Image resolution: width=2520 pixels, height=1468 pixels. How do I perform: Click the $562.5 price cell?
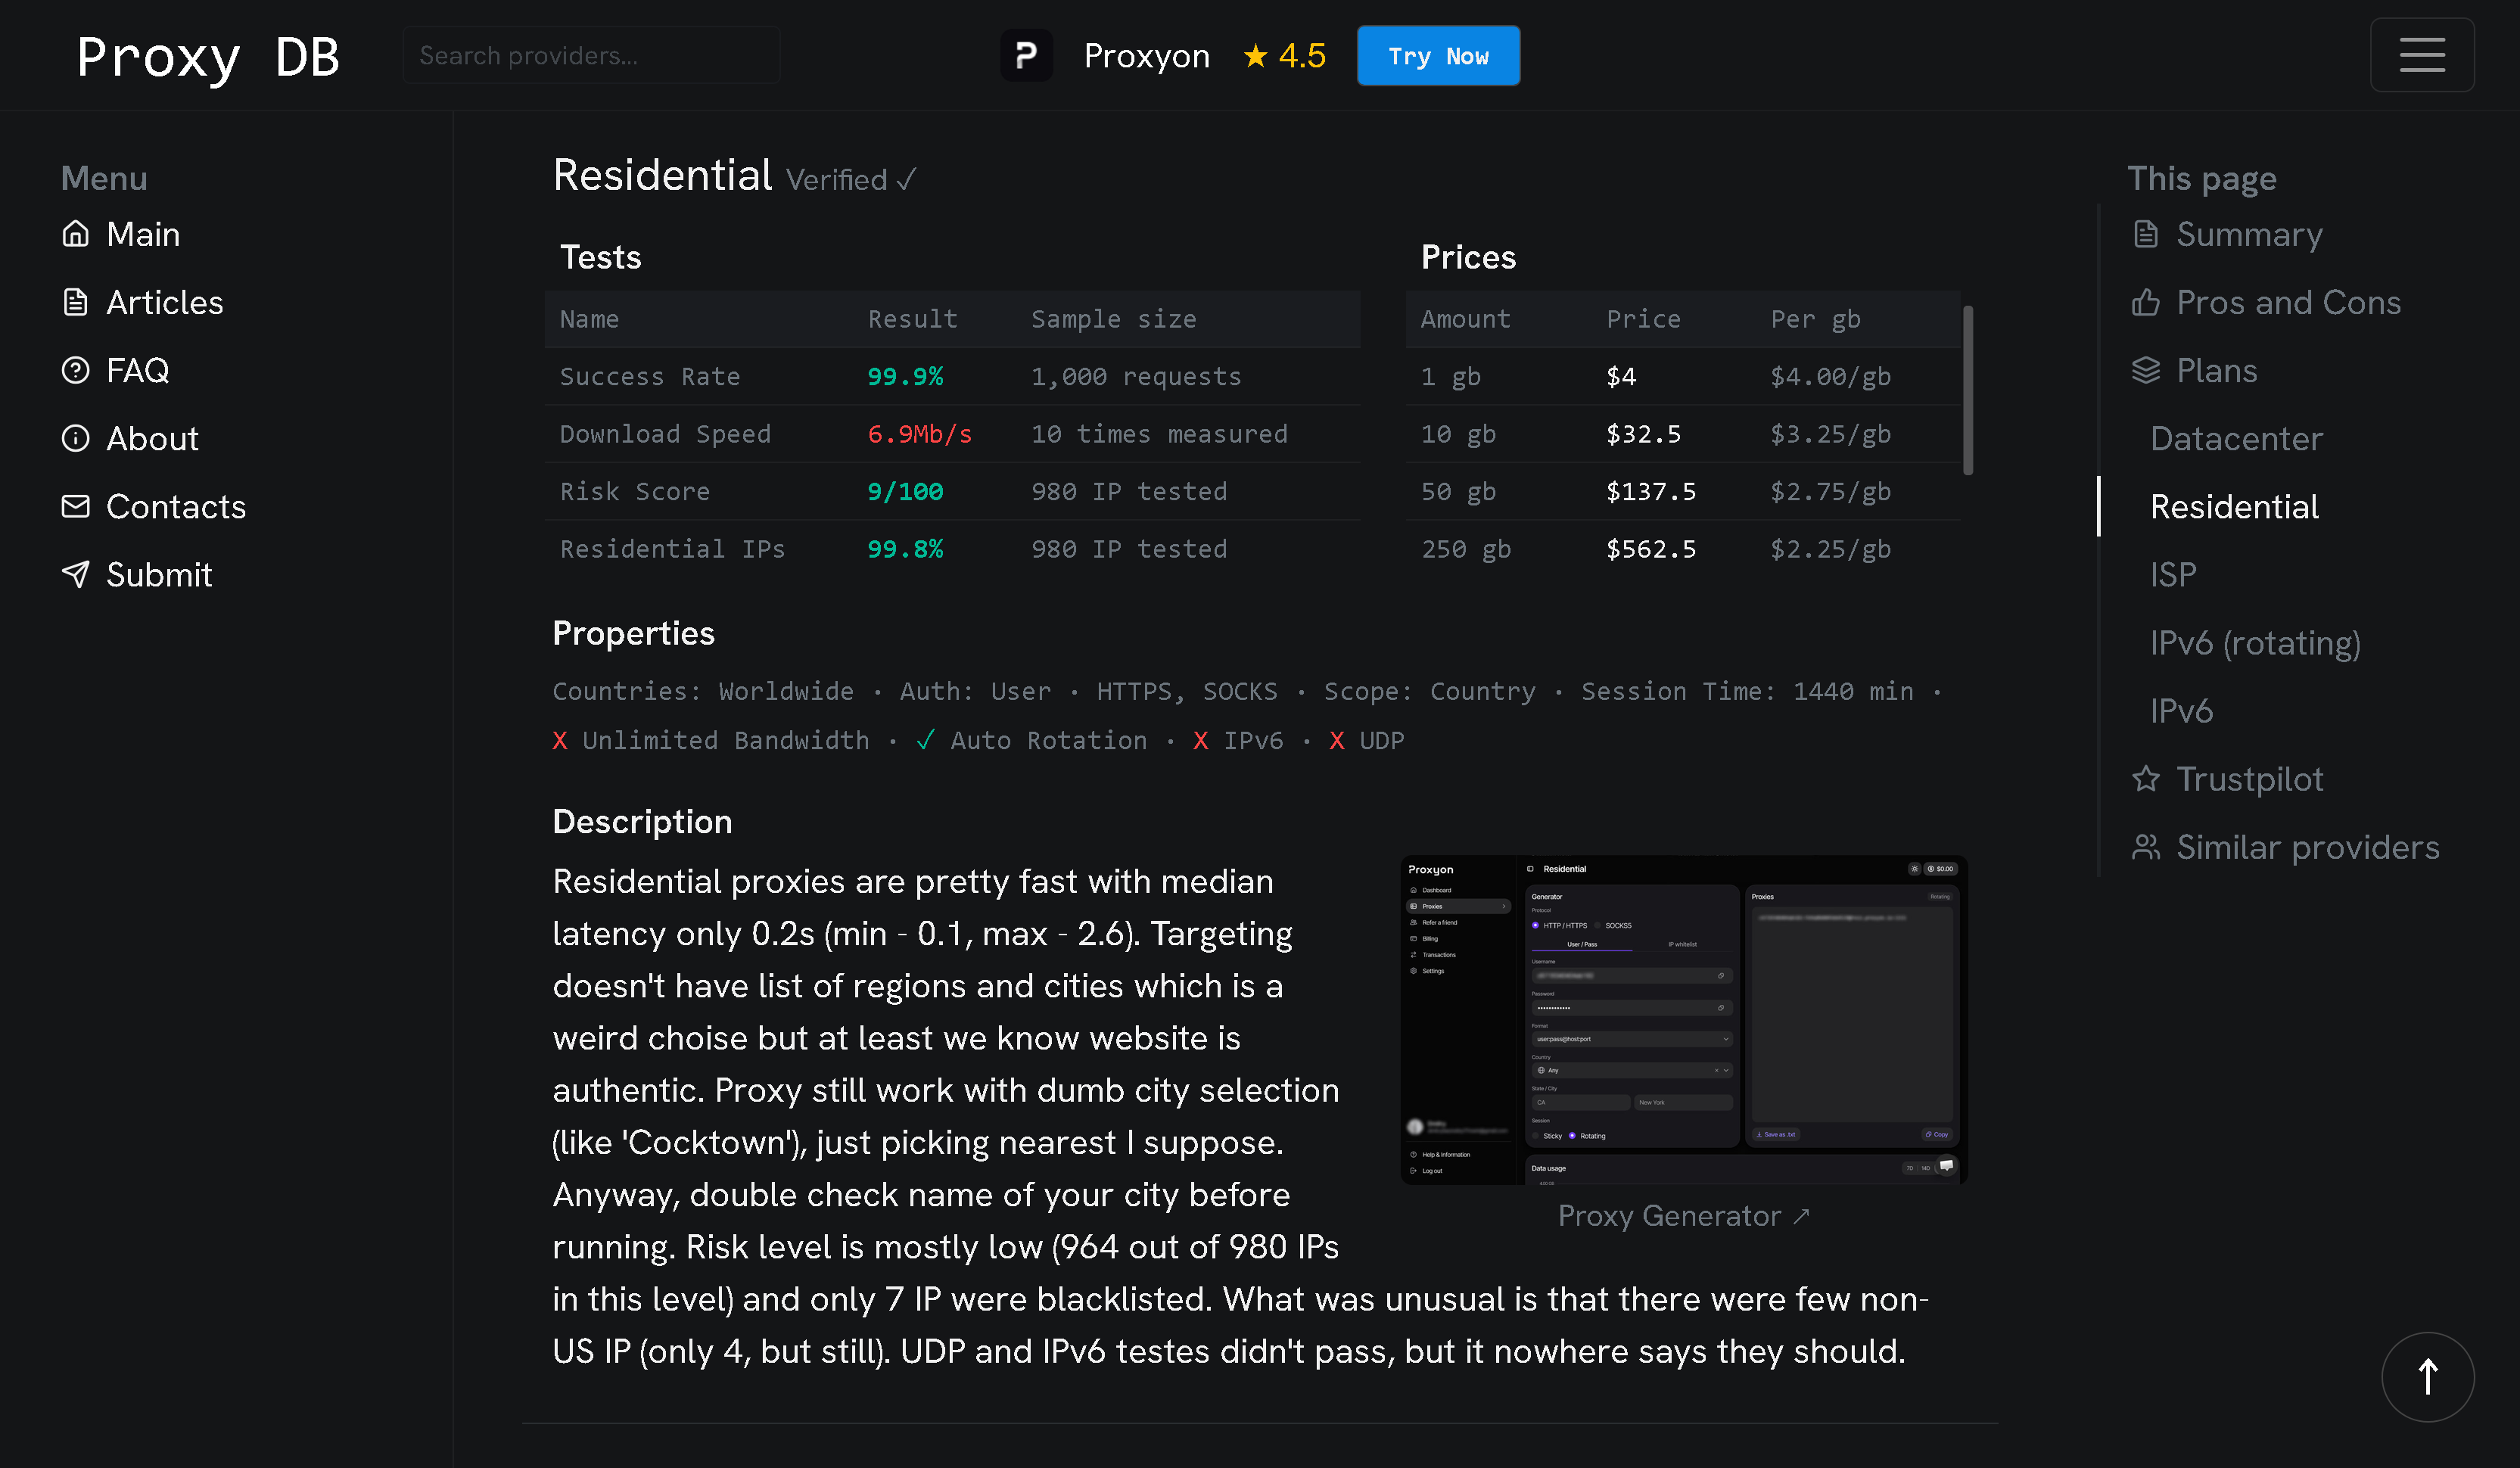tap(1651, 549)
